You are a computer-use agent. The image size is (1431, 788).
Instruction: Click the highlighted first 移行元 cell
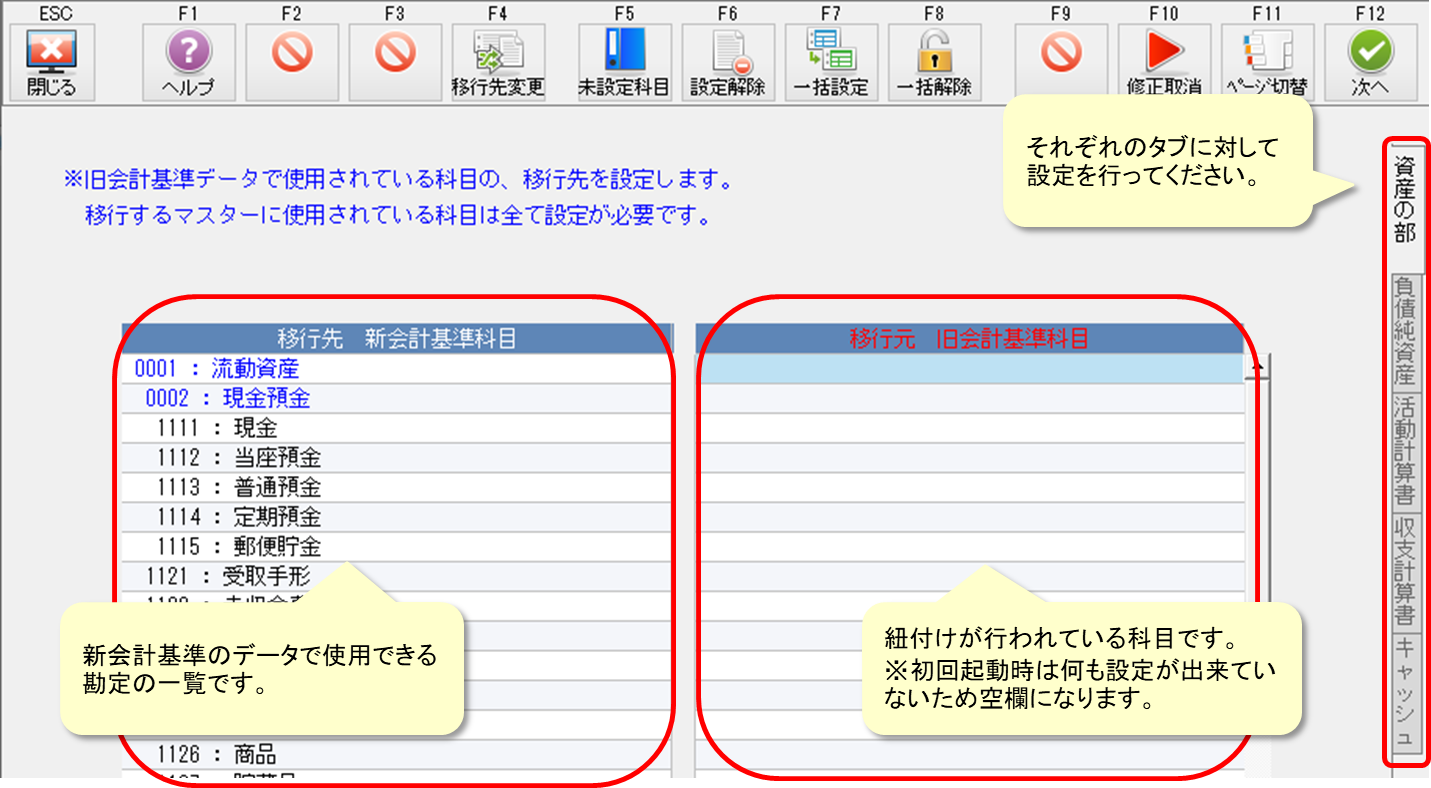968,369
